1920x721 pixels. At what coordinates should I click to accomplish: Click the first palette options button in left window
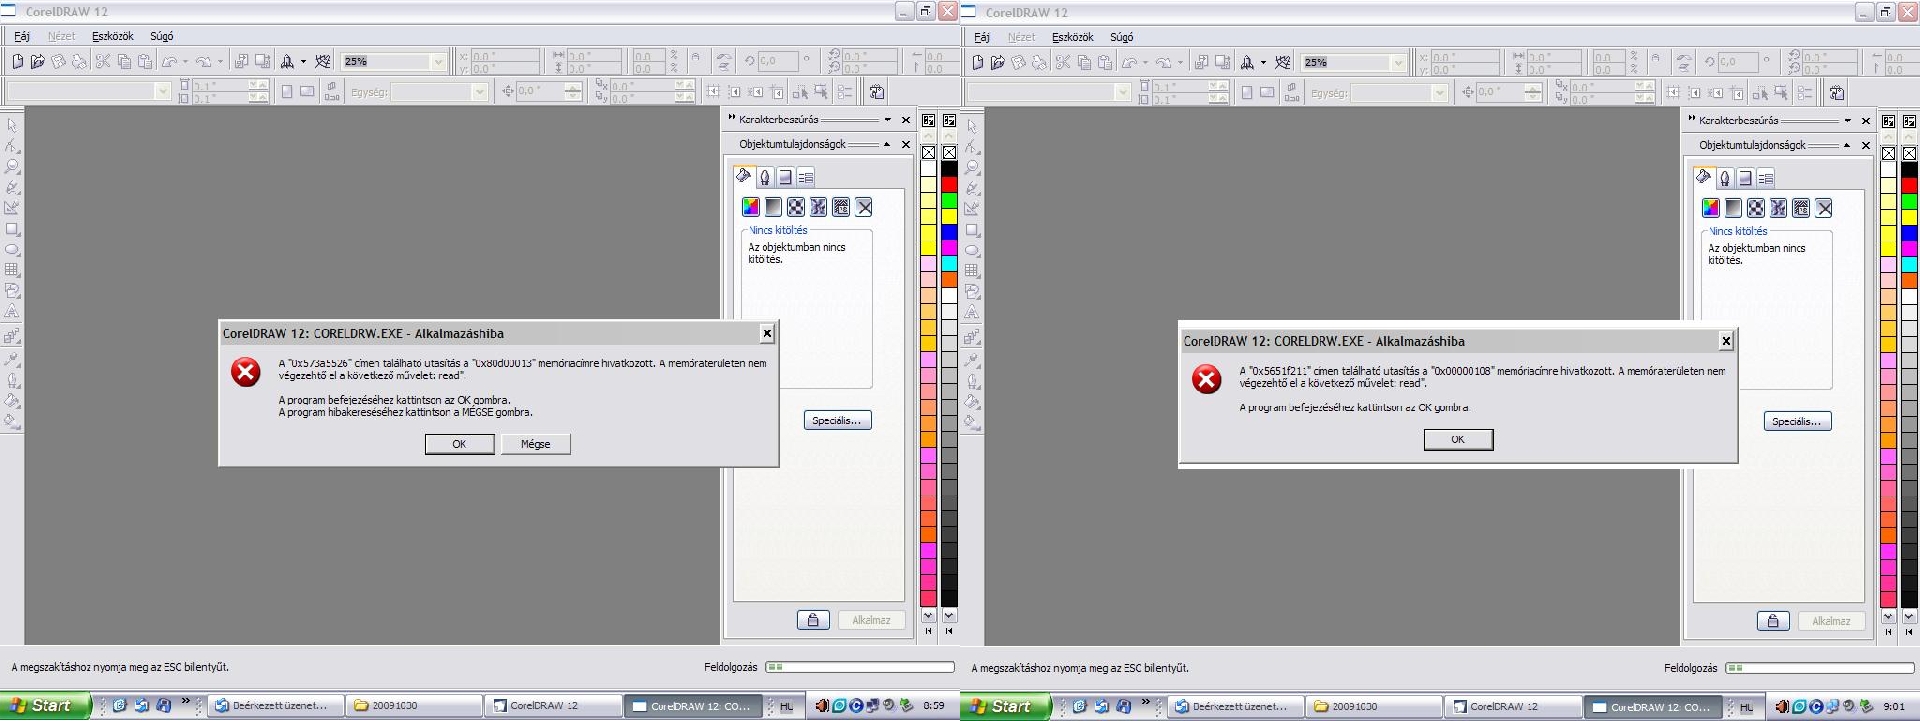928,121
